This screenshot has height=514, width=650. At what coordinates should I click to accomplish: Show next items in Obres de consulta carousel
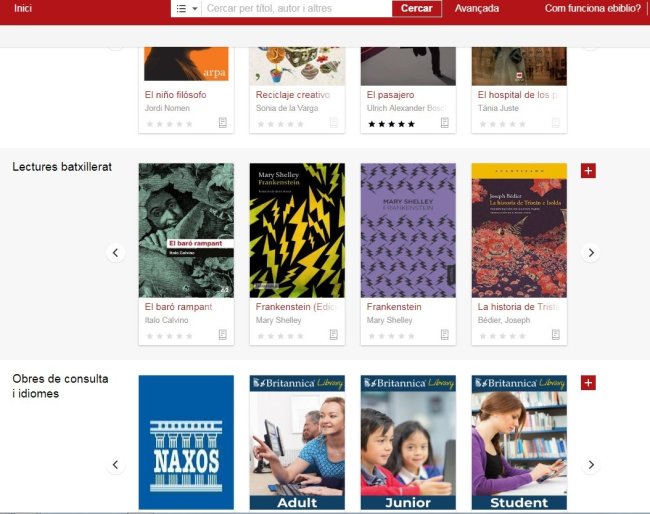click(x=591, y=465)
